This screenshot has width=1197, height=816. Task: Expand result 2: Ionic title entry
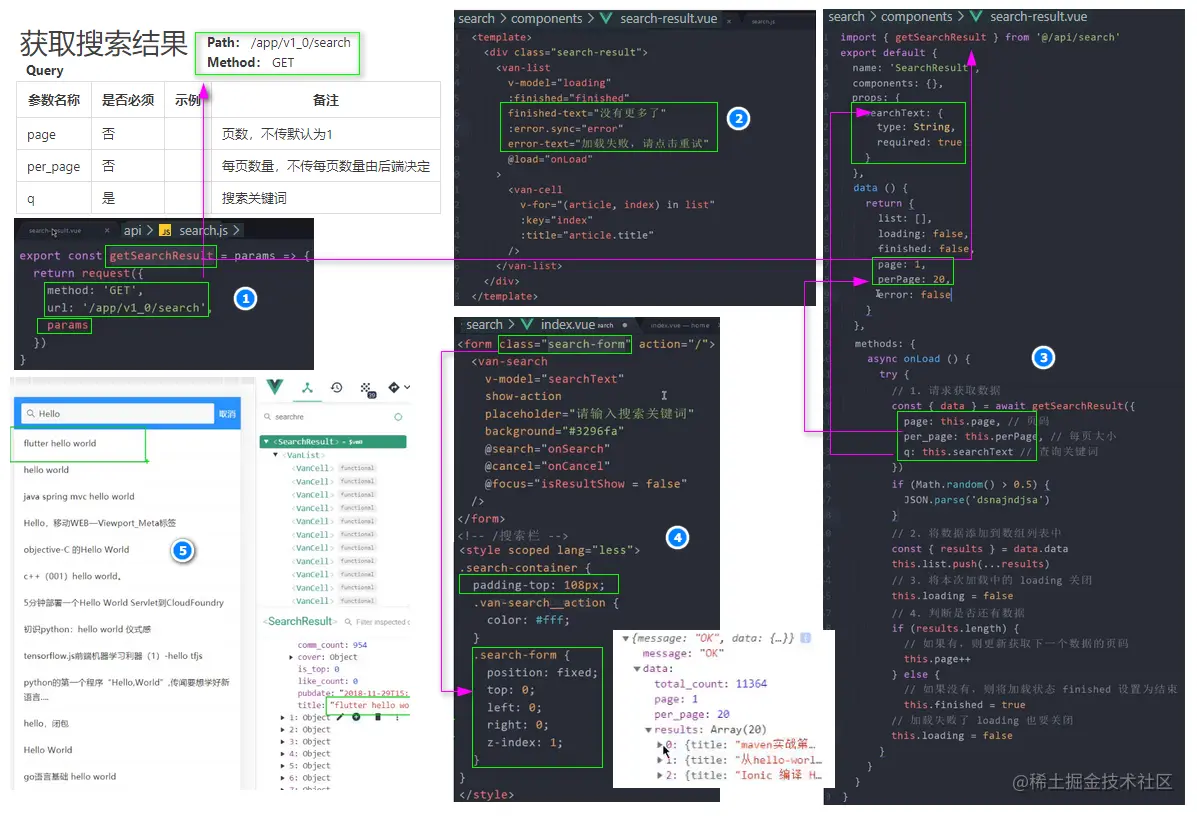660,776
